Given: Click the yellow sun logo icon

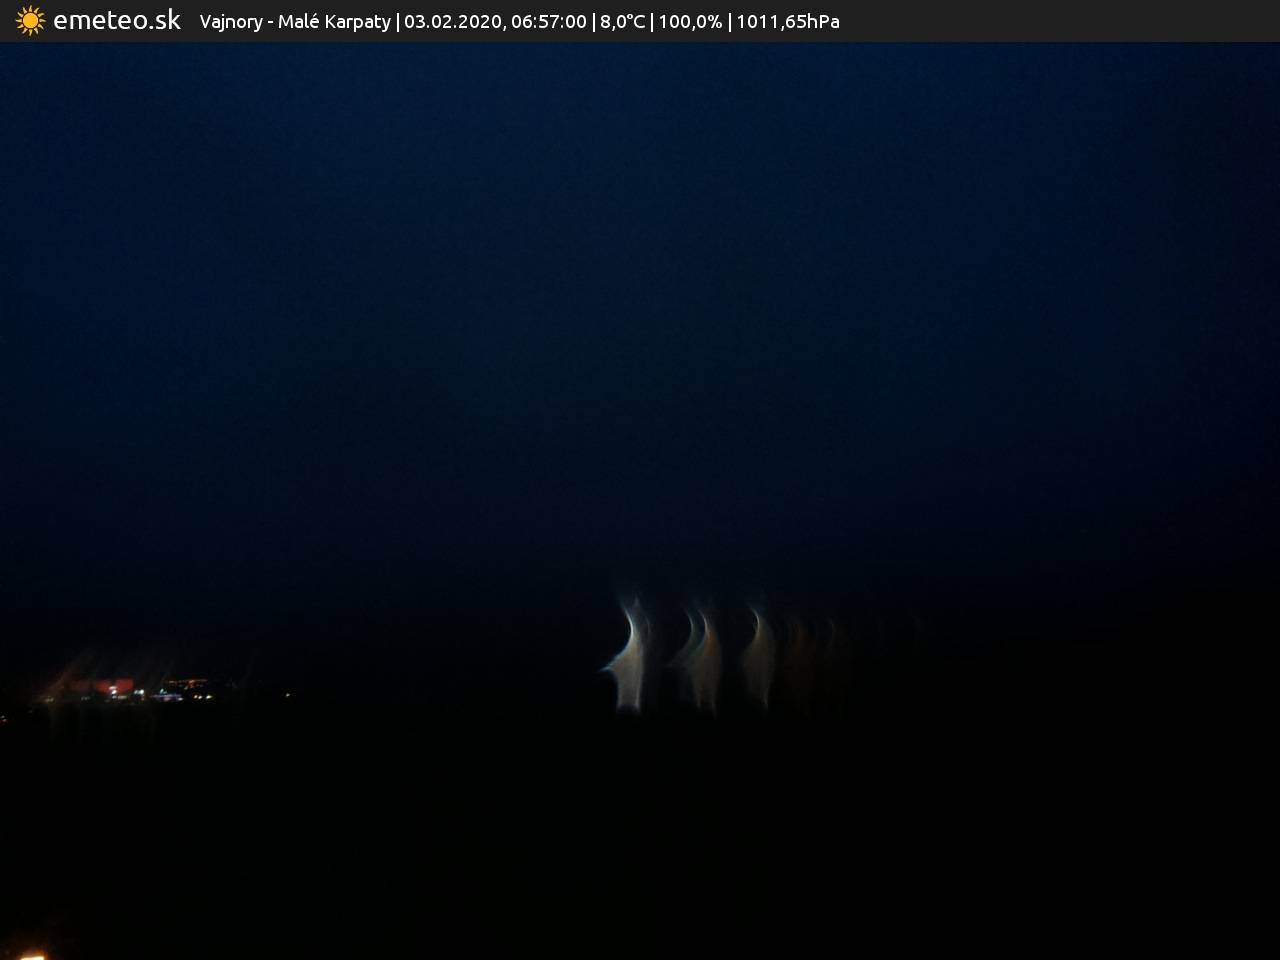Looking at the screenshot, I should coord(30,21).
